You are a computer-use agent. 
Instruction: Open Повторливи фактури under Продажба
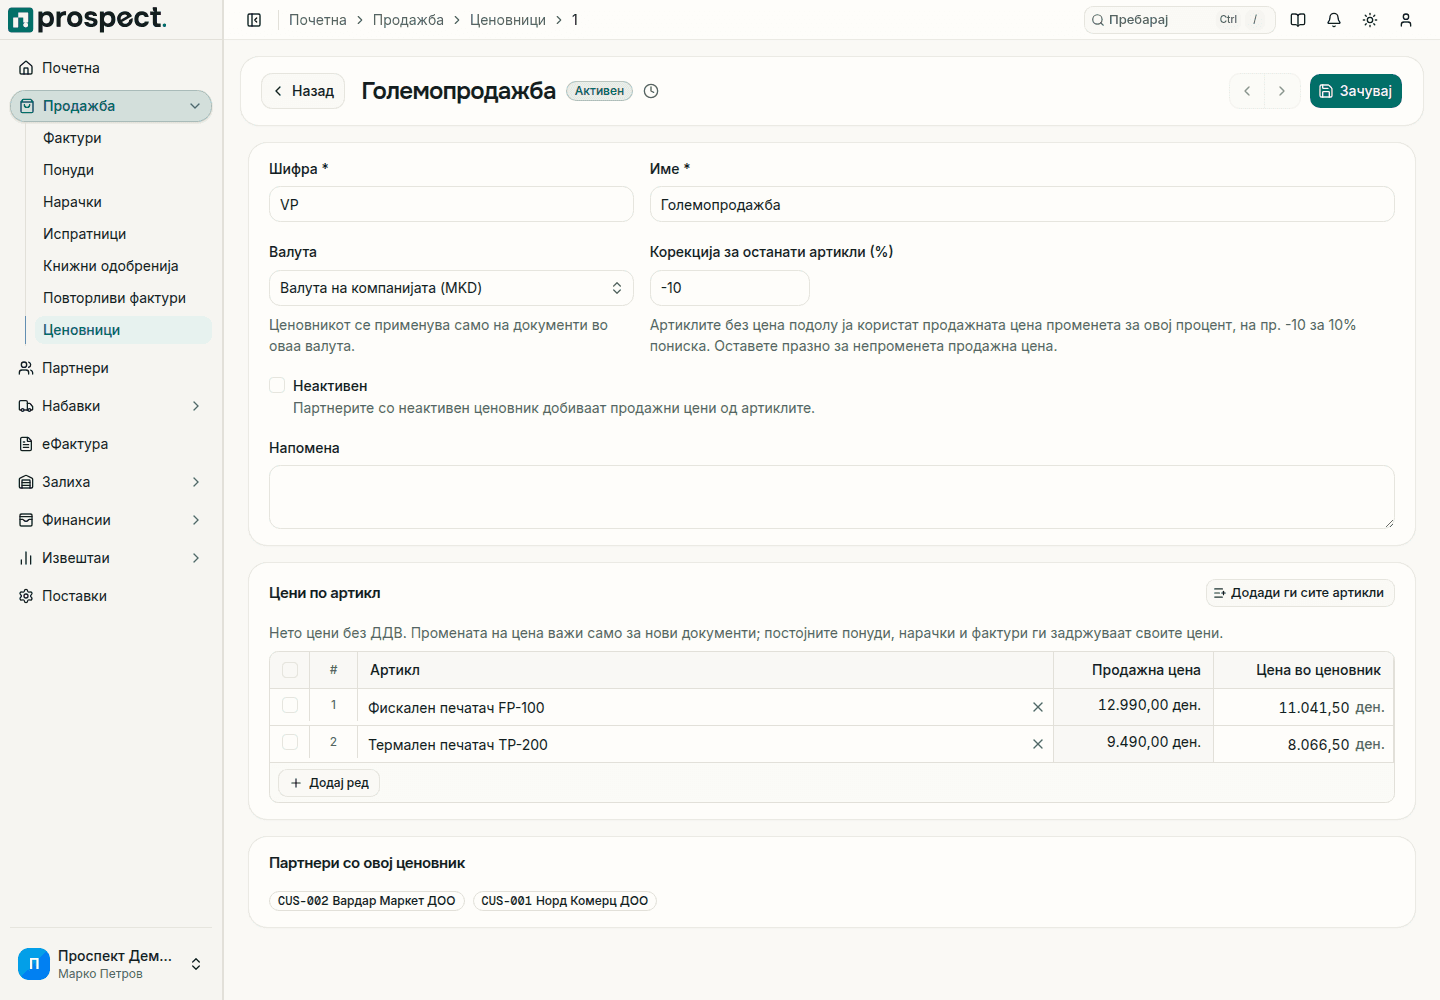(x=123, y=298)
